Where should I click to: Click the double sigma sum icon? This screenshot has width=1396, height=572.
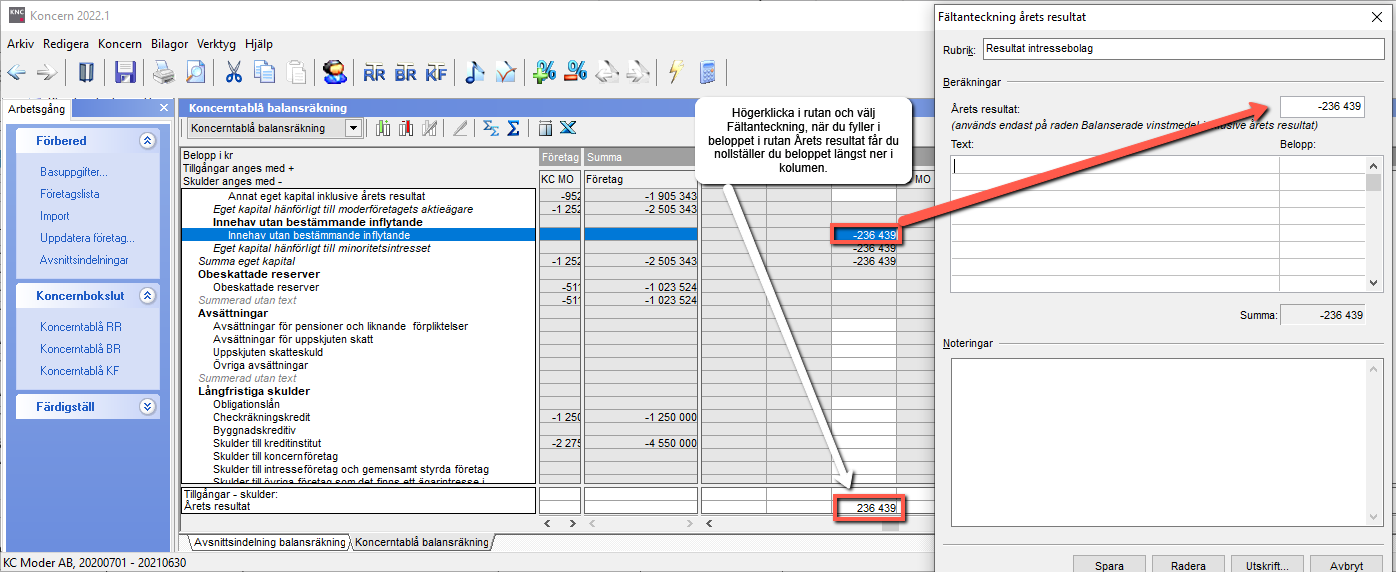[491, 128]
